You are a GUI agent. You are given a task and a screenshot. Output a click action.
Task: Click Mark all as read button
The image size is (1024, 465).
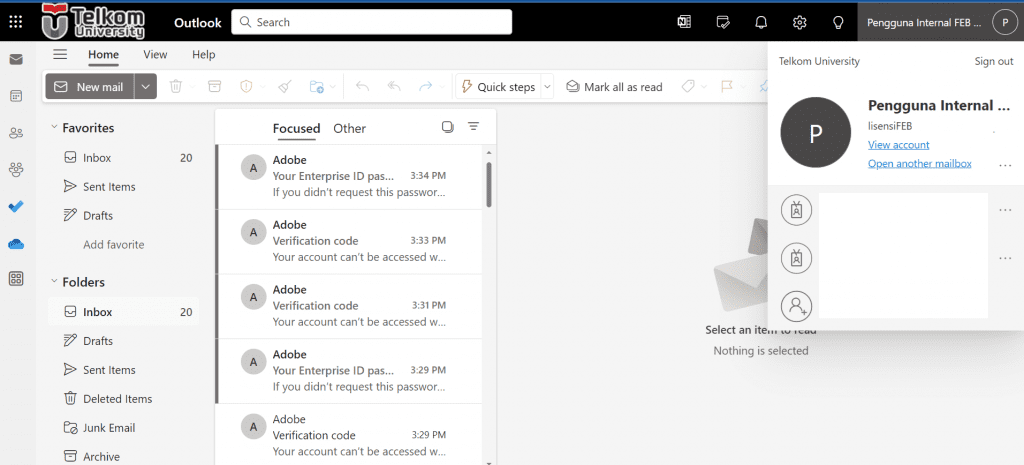pos(614,87)
